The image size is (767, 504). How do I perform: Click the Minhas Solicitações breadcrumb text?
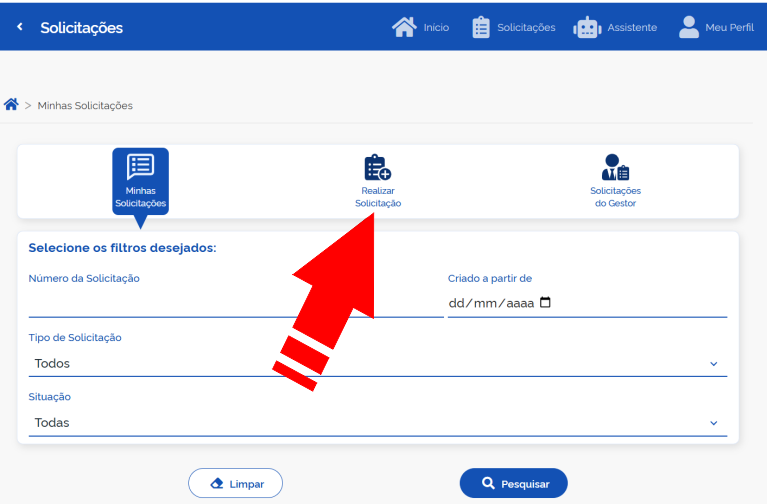[85, 105]
